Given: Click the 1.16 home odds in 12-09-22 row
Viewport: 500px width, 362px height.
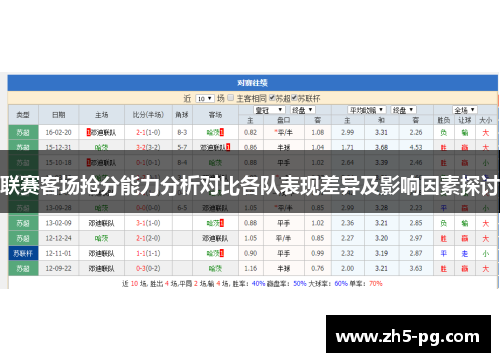Looking at the screenshot, I should 251,268.
